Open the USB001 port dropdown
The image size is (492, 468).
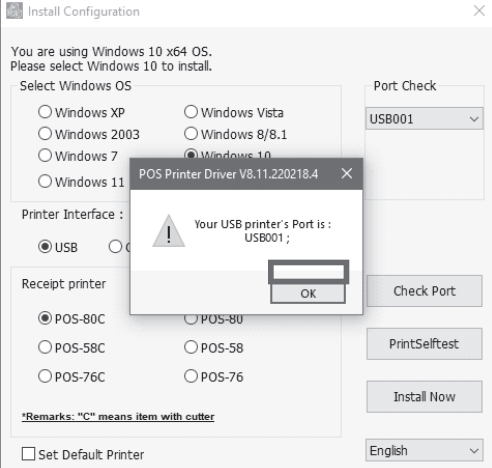pos(424,119)
